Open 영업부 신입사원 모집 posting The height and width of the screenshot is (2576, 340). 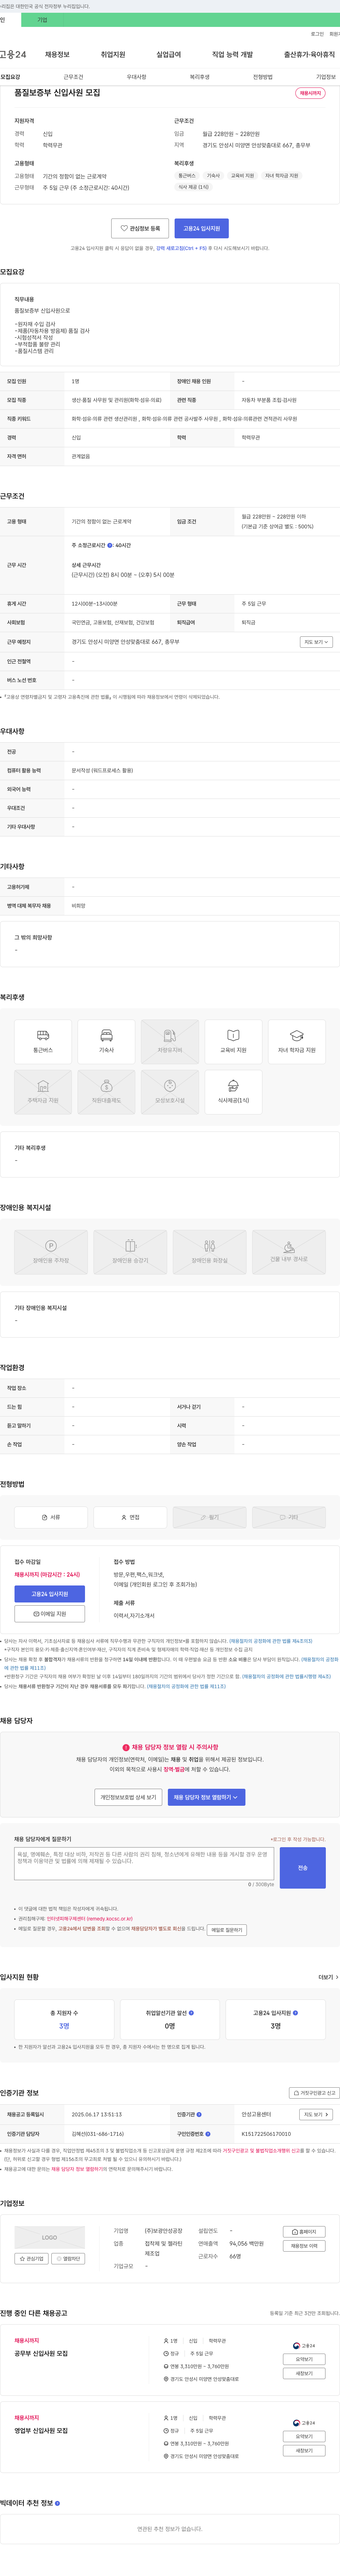41,2431
